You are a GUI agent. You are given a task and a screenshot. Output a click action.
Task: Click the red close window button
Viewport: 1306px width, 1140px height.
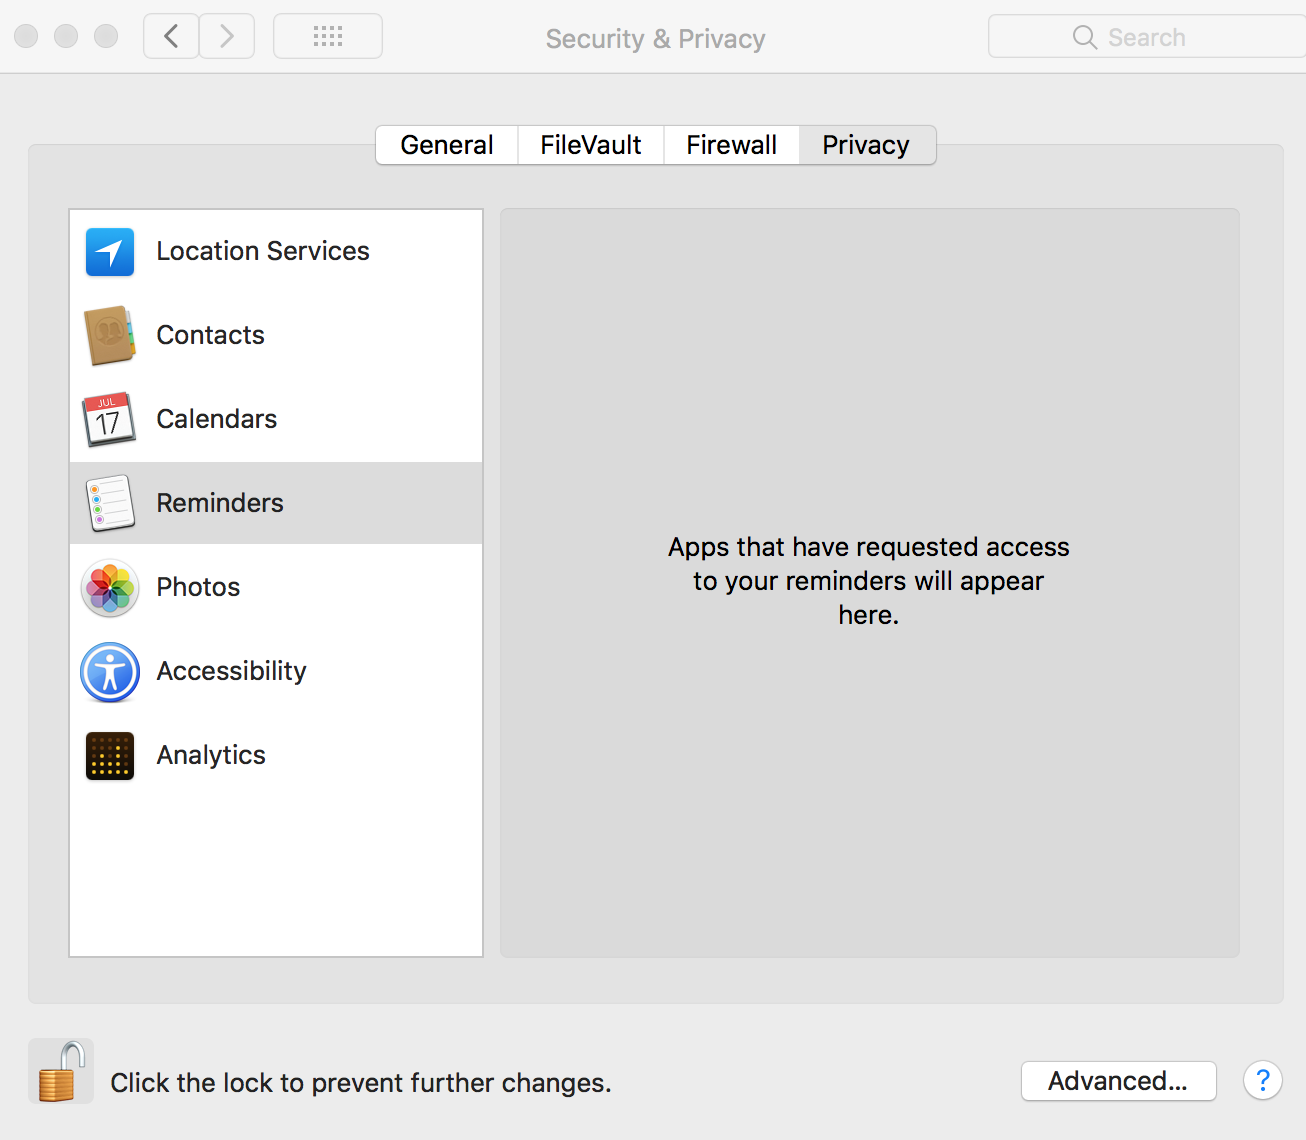pos(26,37)
